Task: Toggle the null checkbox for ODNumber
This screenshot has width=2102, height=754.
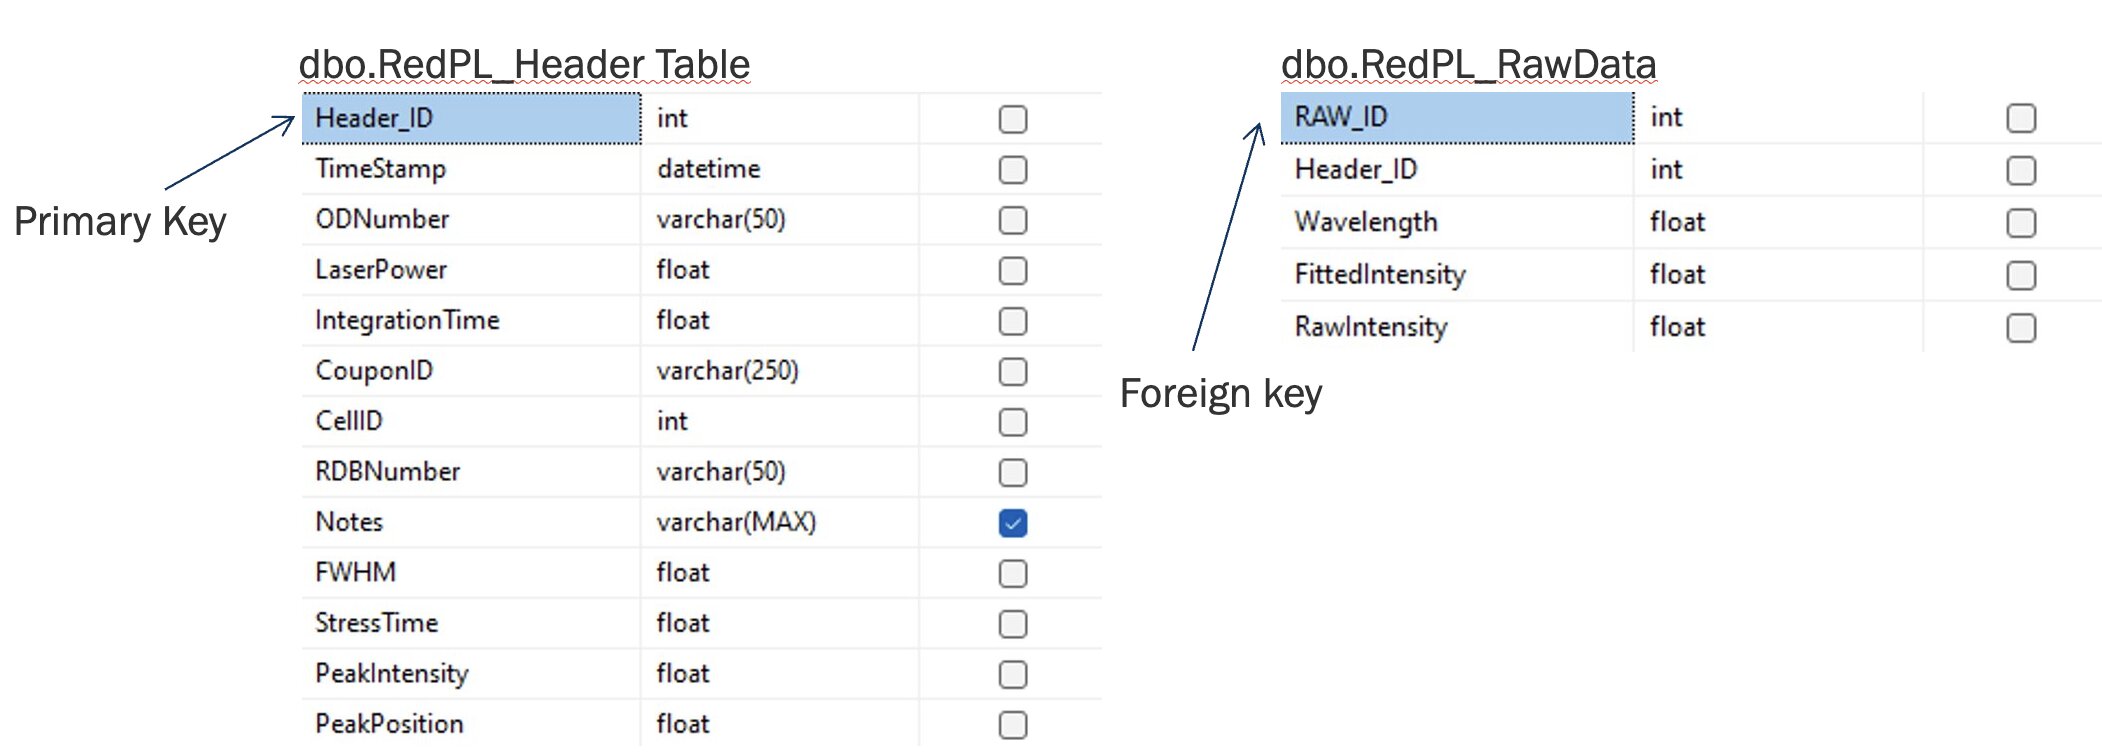Action: coord(1012,220)
